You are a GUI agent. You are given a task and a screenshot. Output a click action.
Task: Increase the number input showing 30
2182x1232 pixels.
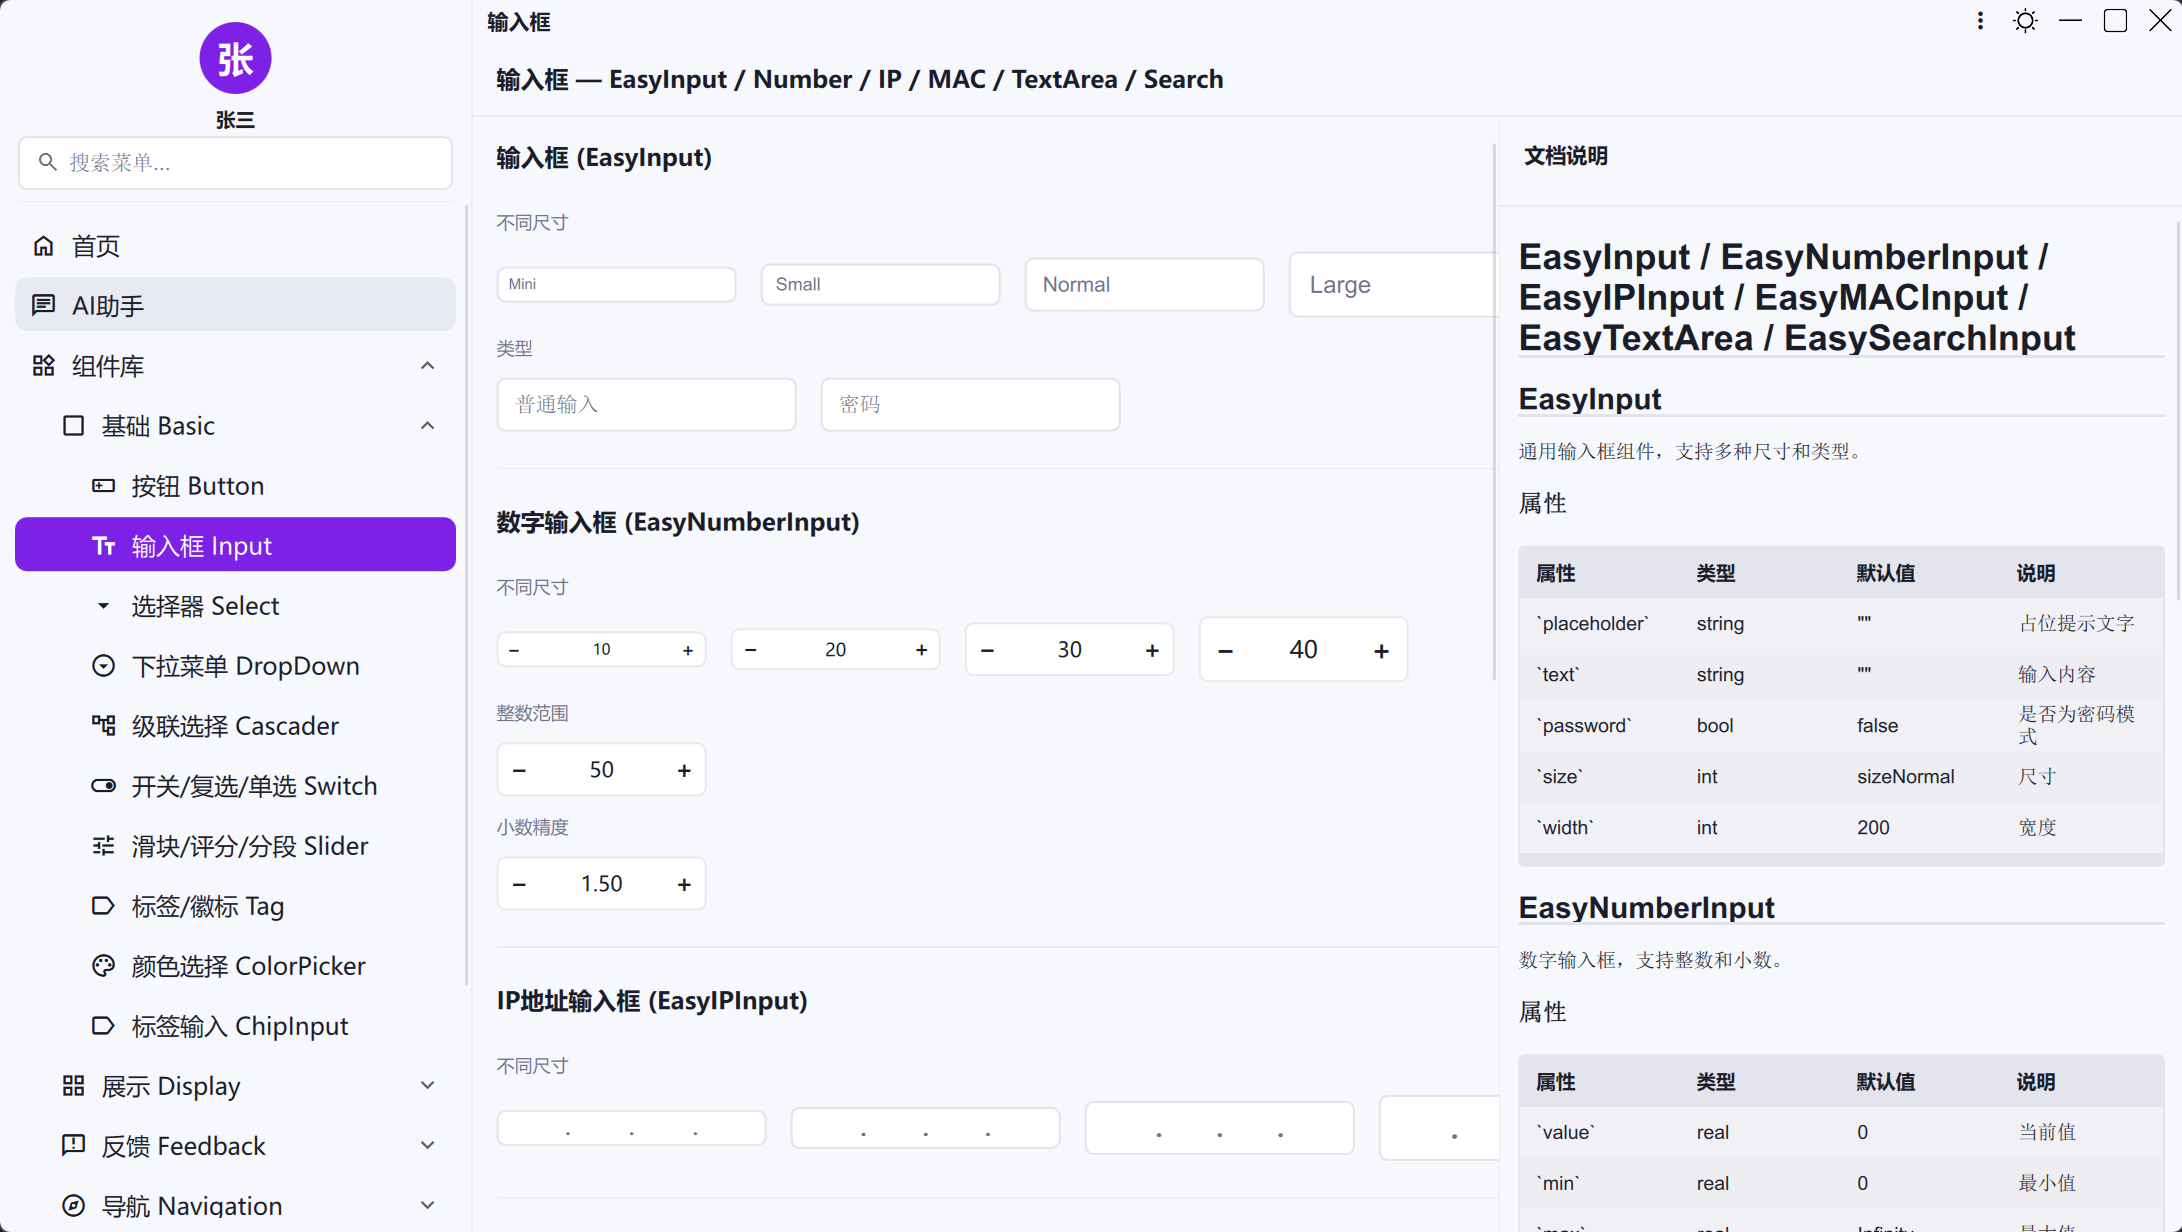(1152, 650)
